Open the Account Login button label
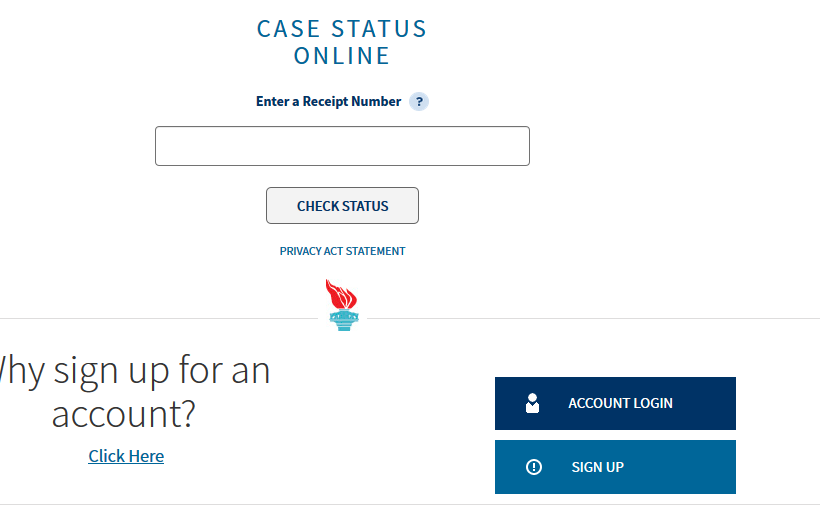The image size is (820, 519). 620,403
